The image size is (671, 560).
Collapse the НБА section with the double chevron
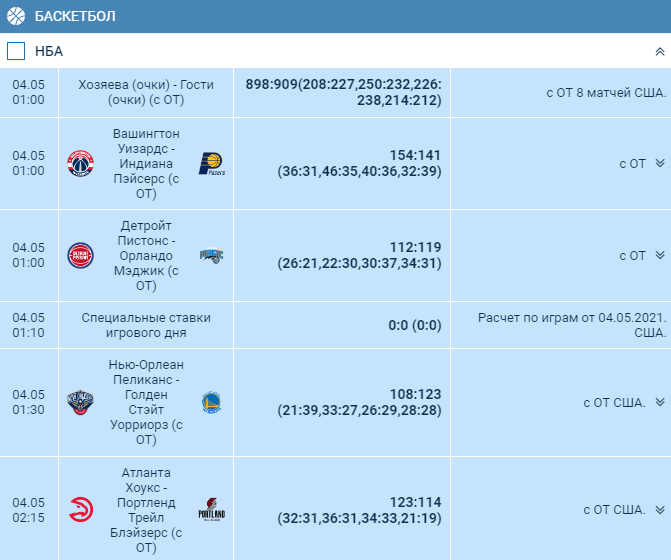point(660,52)
